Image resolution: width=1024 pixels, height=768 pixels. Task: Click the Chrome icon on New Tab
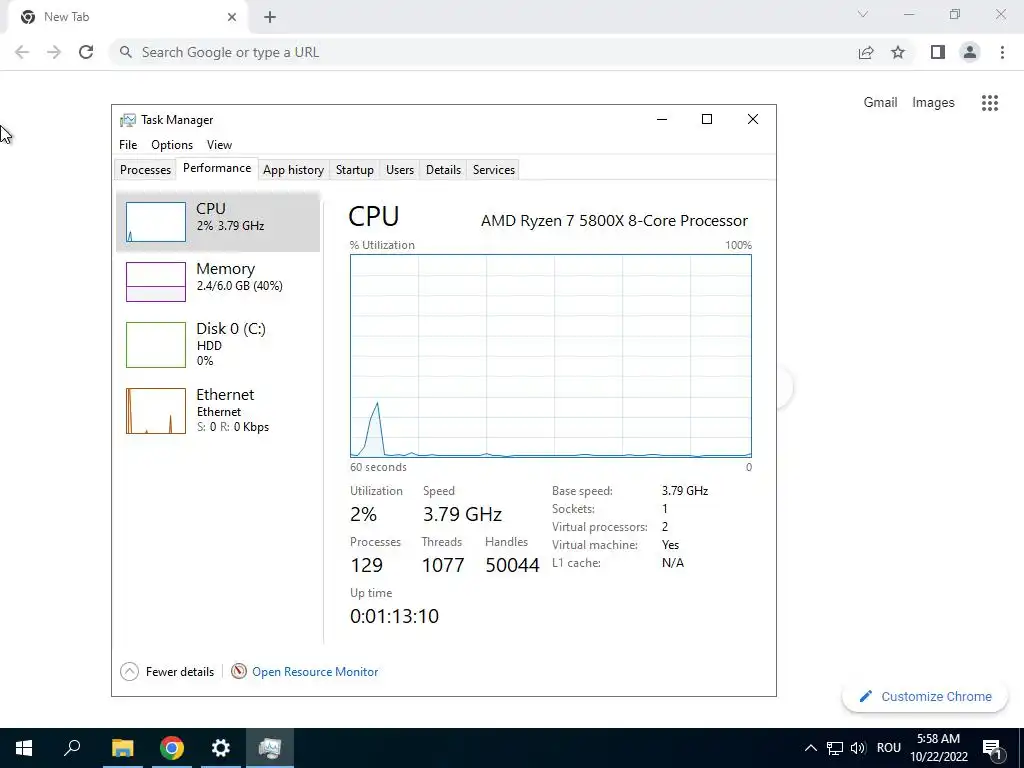(28, 17)
